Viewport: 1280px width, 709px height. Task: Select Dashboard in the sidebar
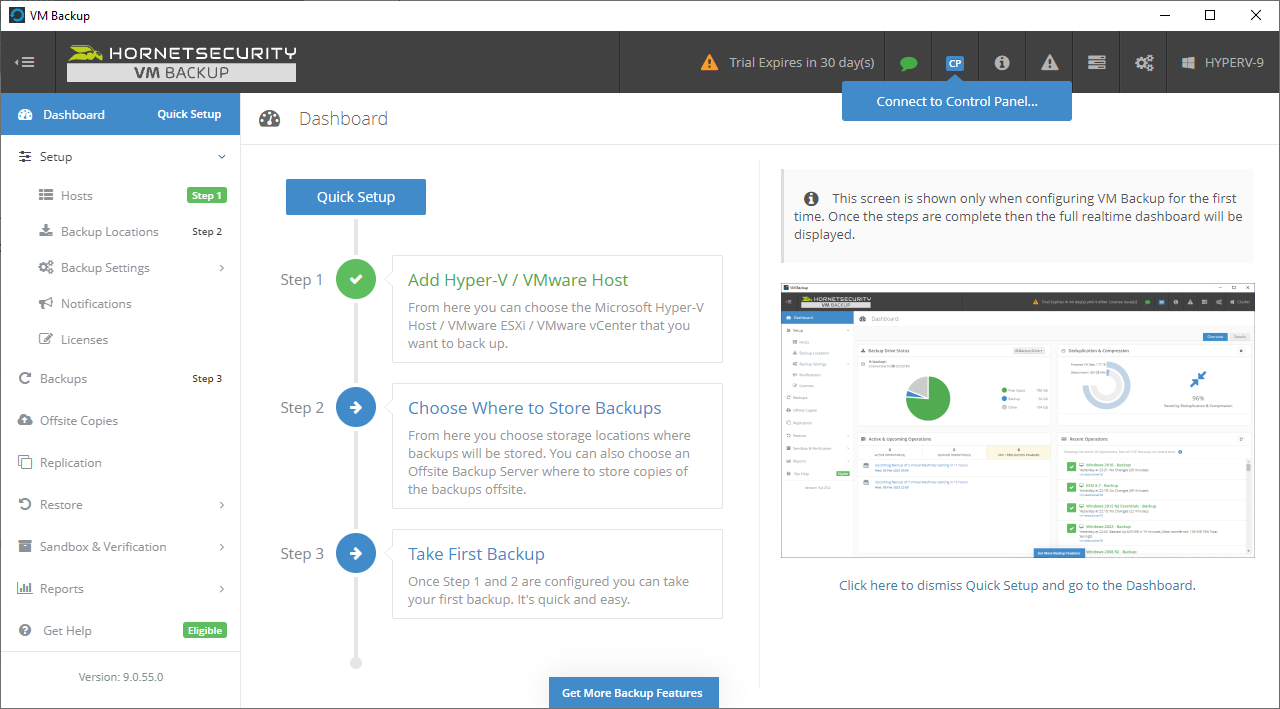(74, 114)
